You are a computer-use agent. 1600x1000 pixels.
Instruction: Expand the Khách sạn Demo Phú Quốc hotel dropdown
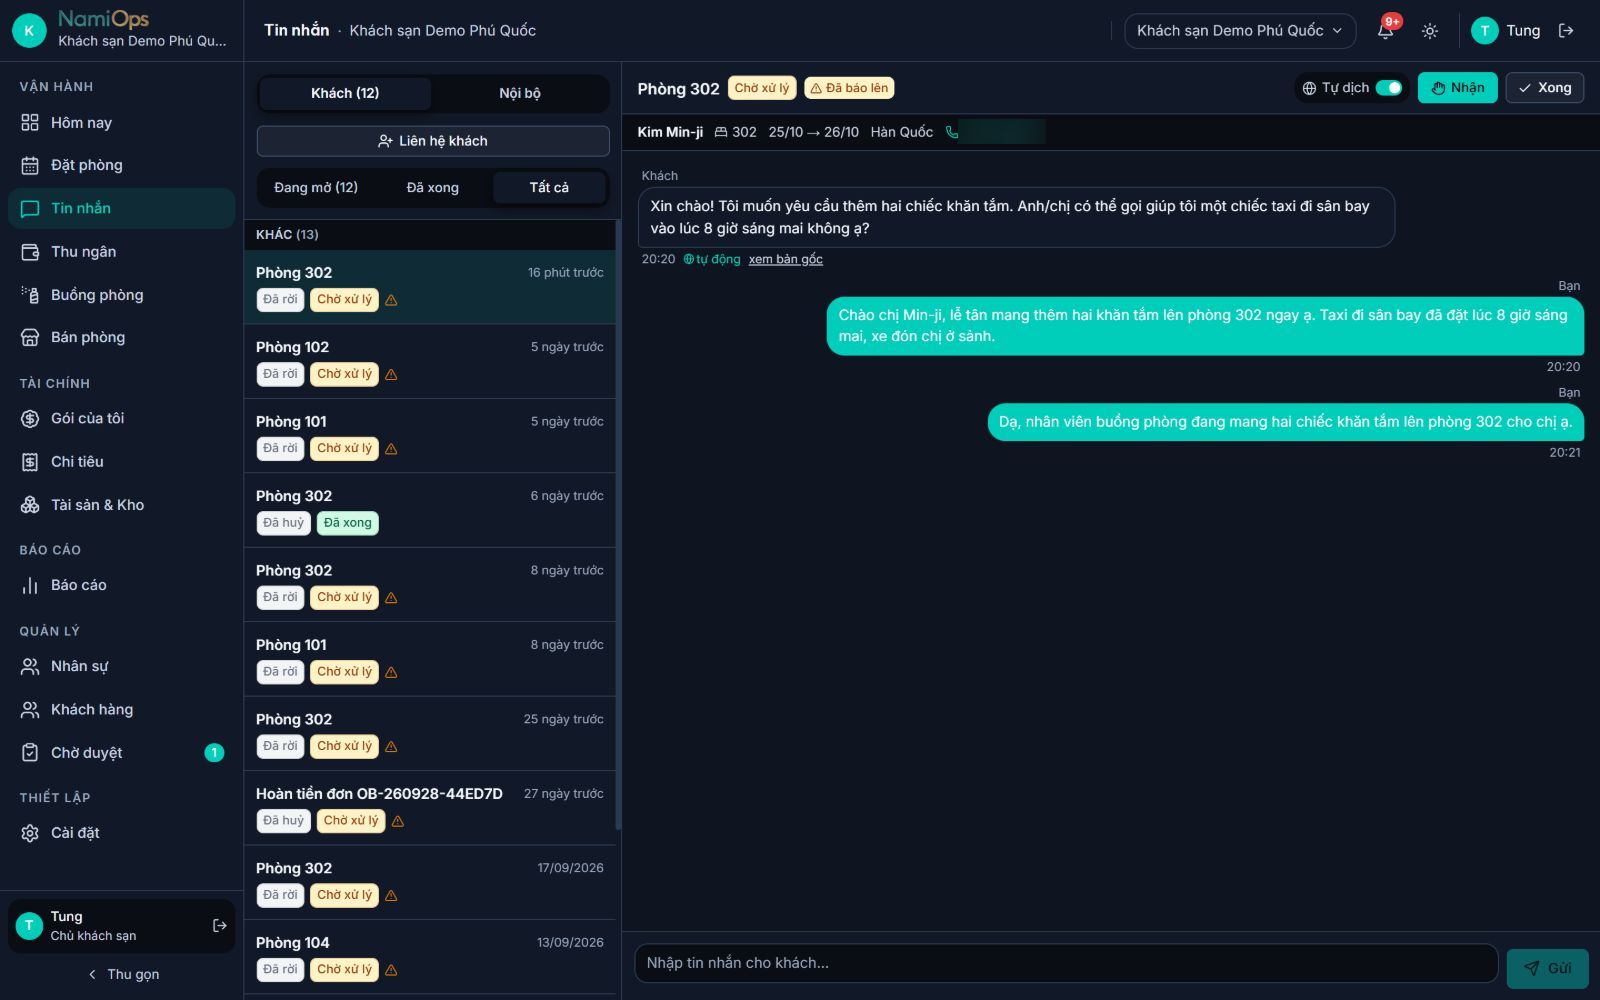click(x=1240, y=31)
